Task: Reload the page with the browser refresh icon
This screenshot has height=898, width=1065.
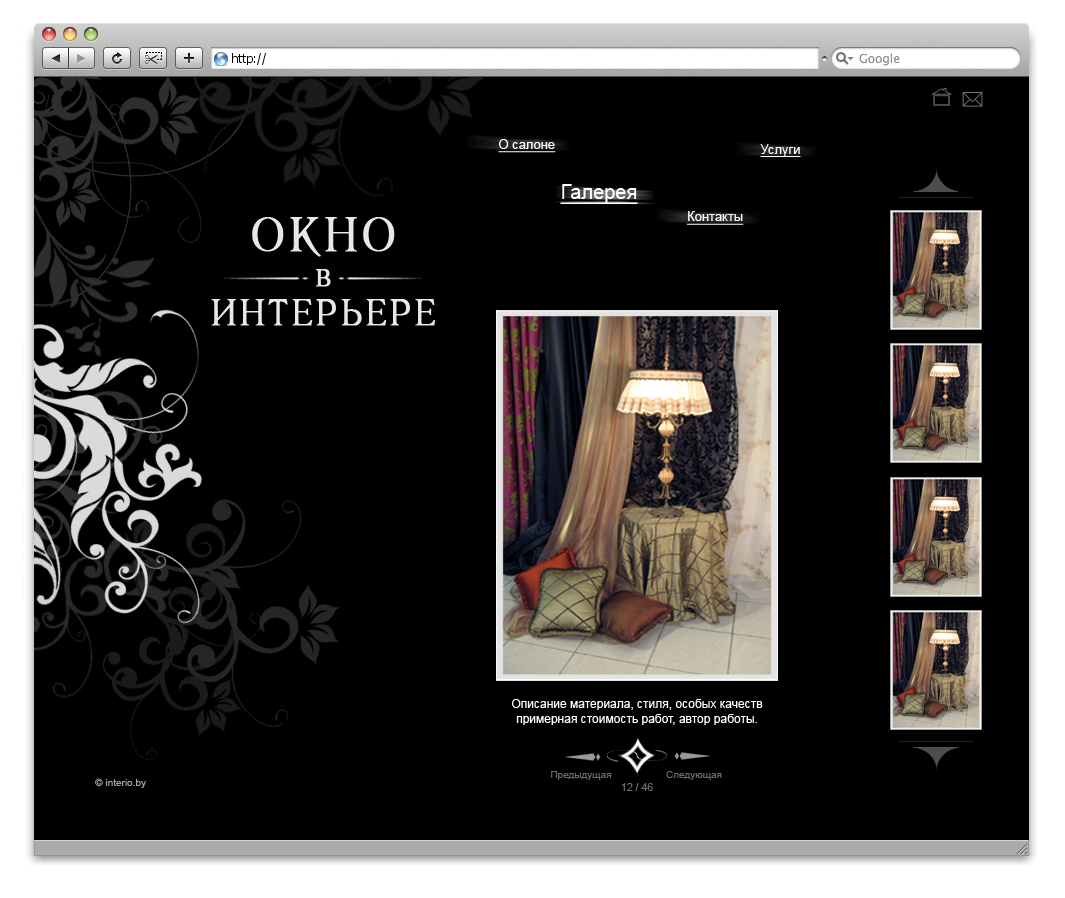Action: click(117, 57)
